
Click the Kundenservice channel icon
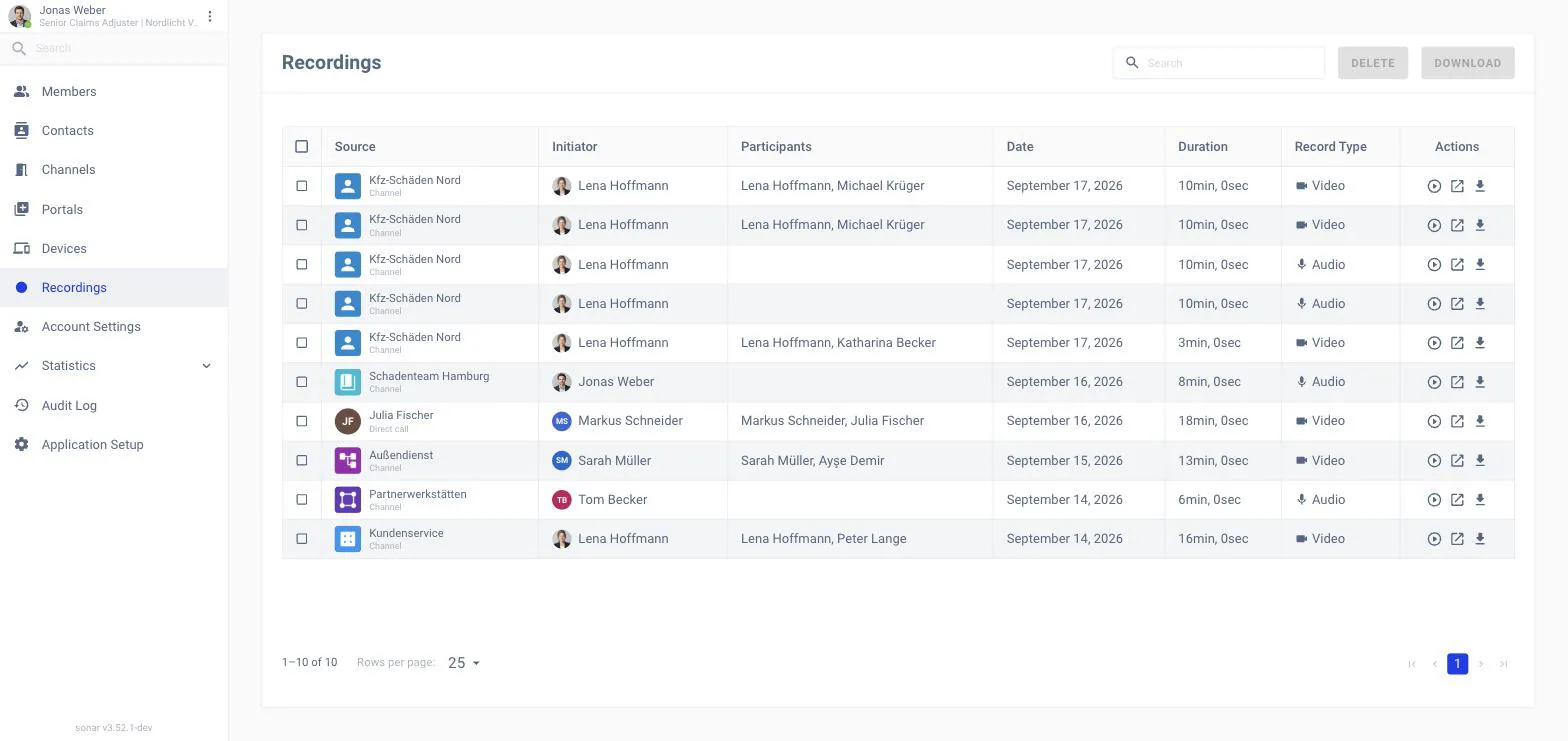pyautogui.click(x=347, y=539)
